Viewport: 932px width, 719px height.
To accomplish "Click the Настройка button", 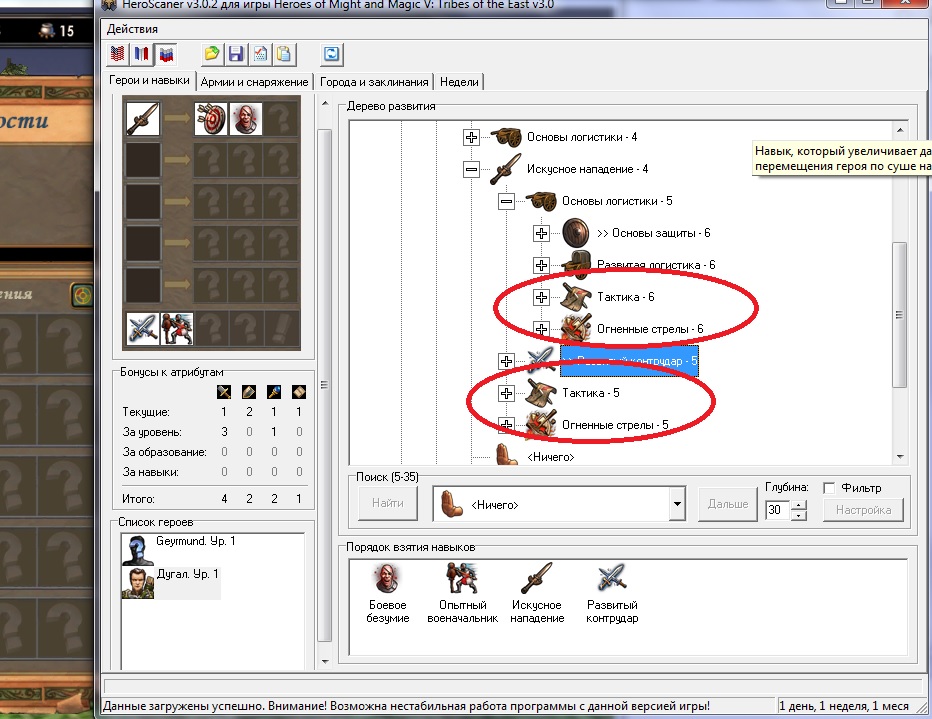I will (863, 510).
